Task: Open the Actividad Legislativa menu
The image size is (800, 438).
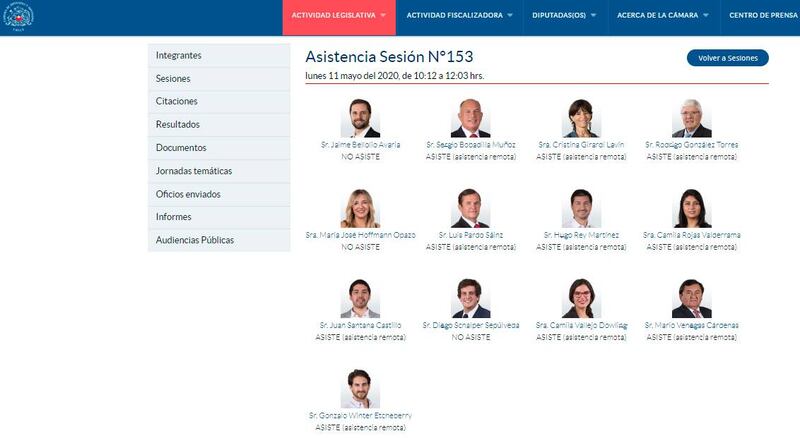Action: click(339, 15)
